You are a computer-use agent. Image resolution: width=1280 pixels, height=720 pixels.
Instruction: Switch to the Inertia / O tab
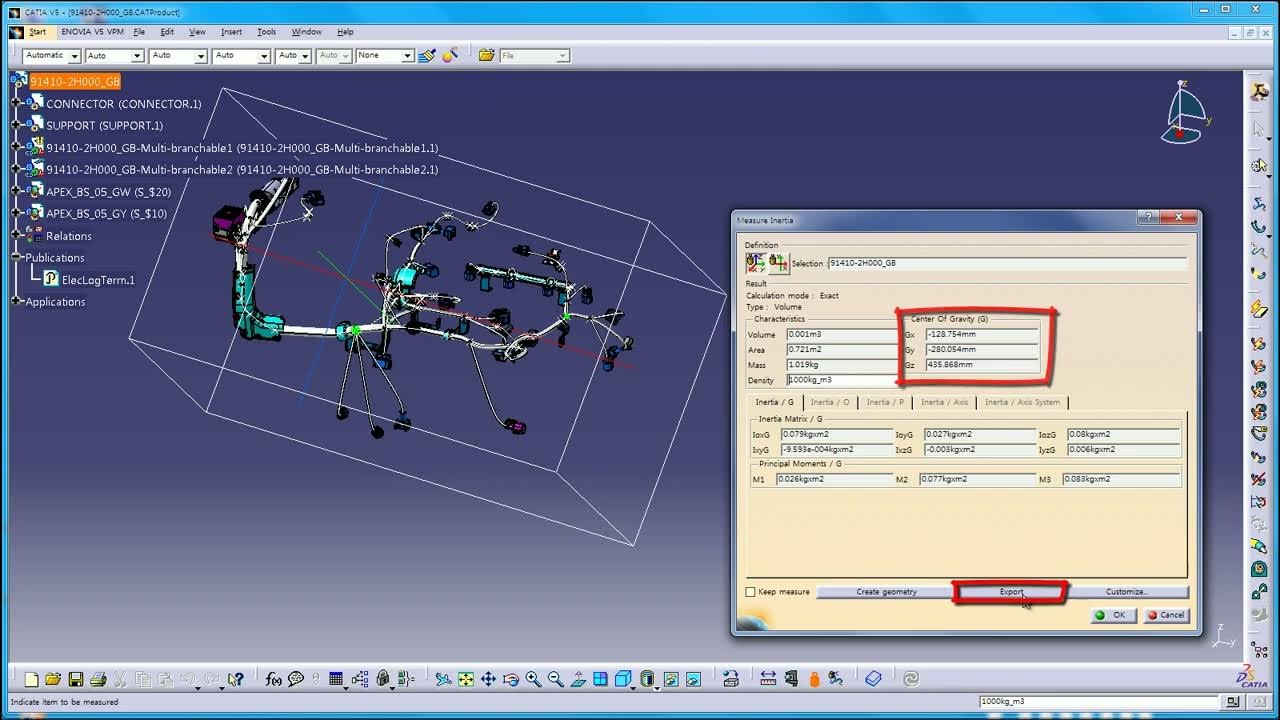click(830, 402)
